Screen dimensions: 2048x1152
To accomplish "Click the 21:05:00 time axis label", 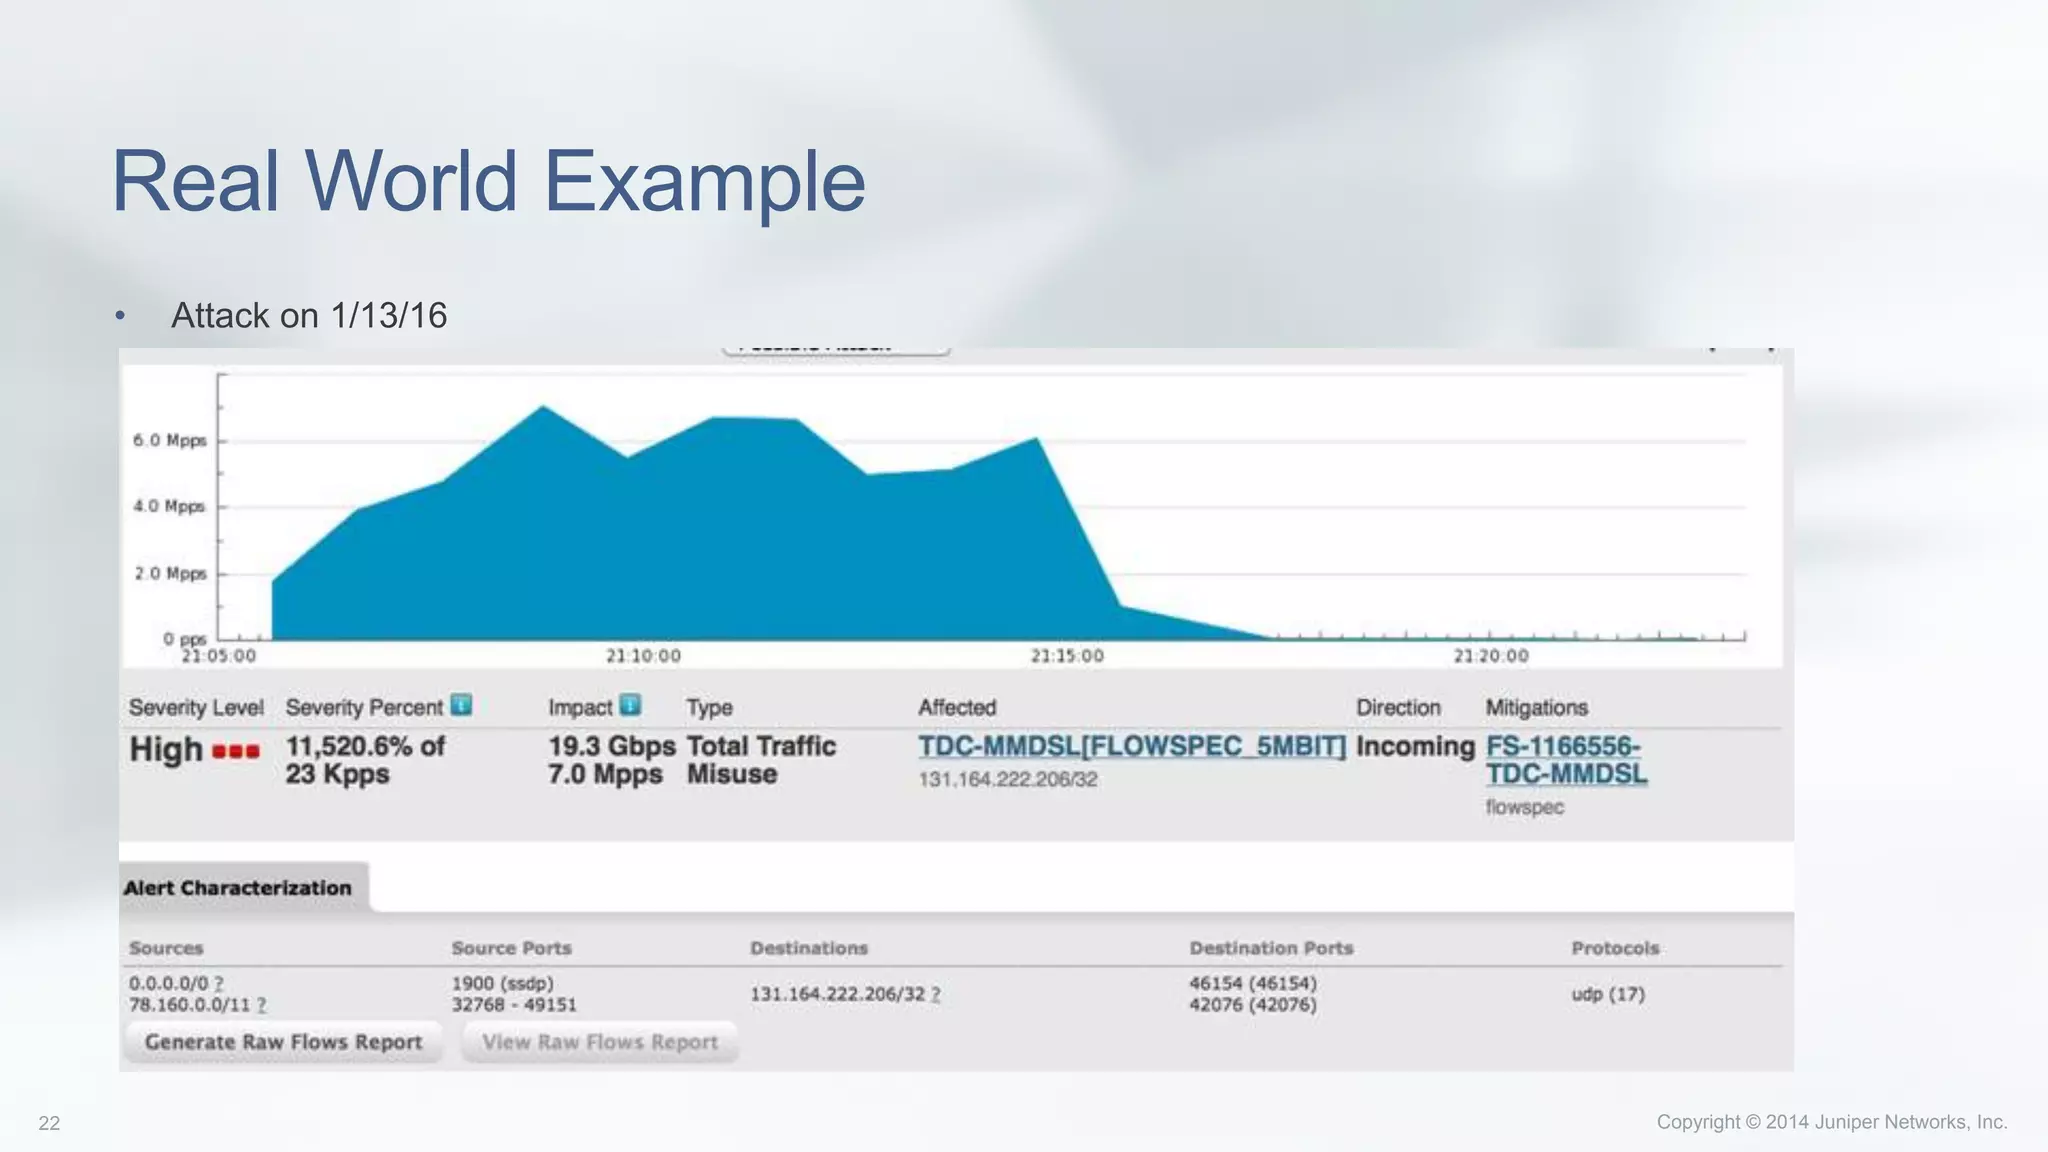I will coord(219,656).
